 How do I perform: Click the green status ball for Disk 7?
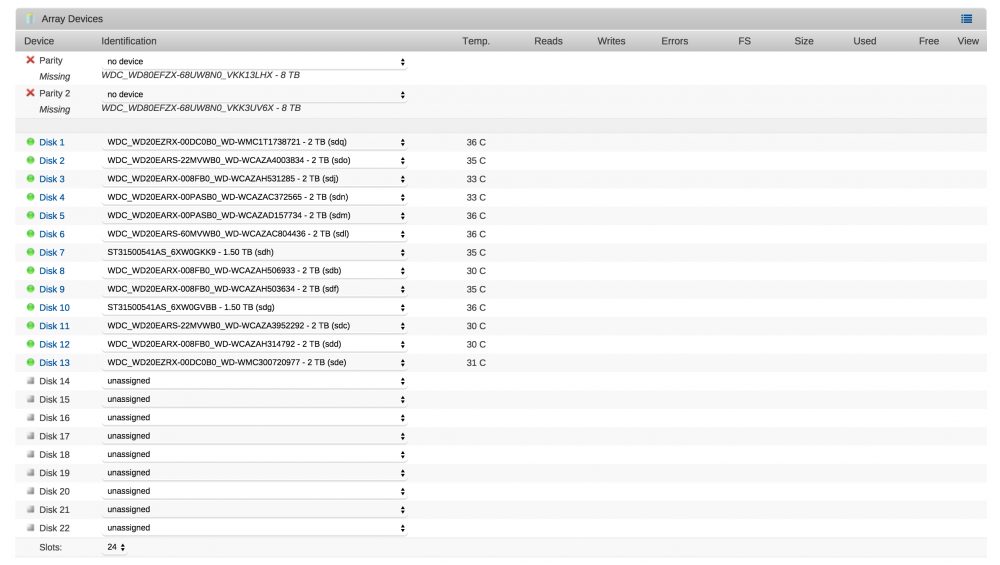[30, 252]
